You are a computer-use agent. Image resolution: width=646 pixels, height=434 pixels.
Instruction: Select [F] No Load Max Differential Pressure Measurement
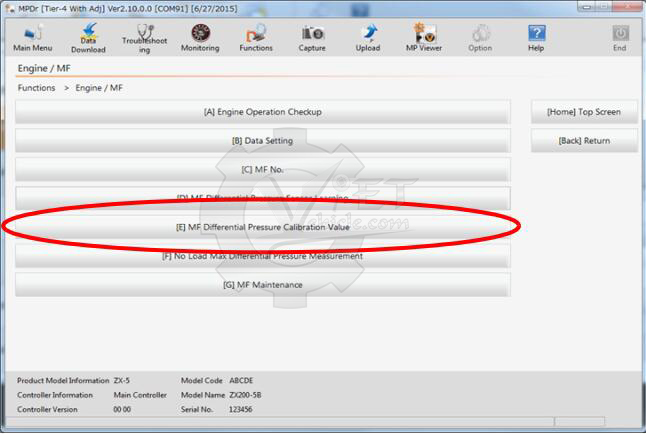click(x=262, y=256)
